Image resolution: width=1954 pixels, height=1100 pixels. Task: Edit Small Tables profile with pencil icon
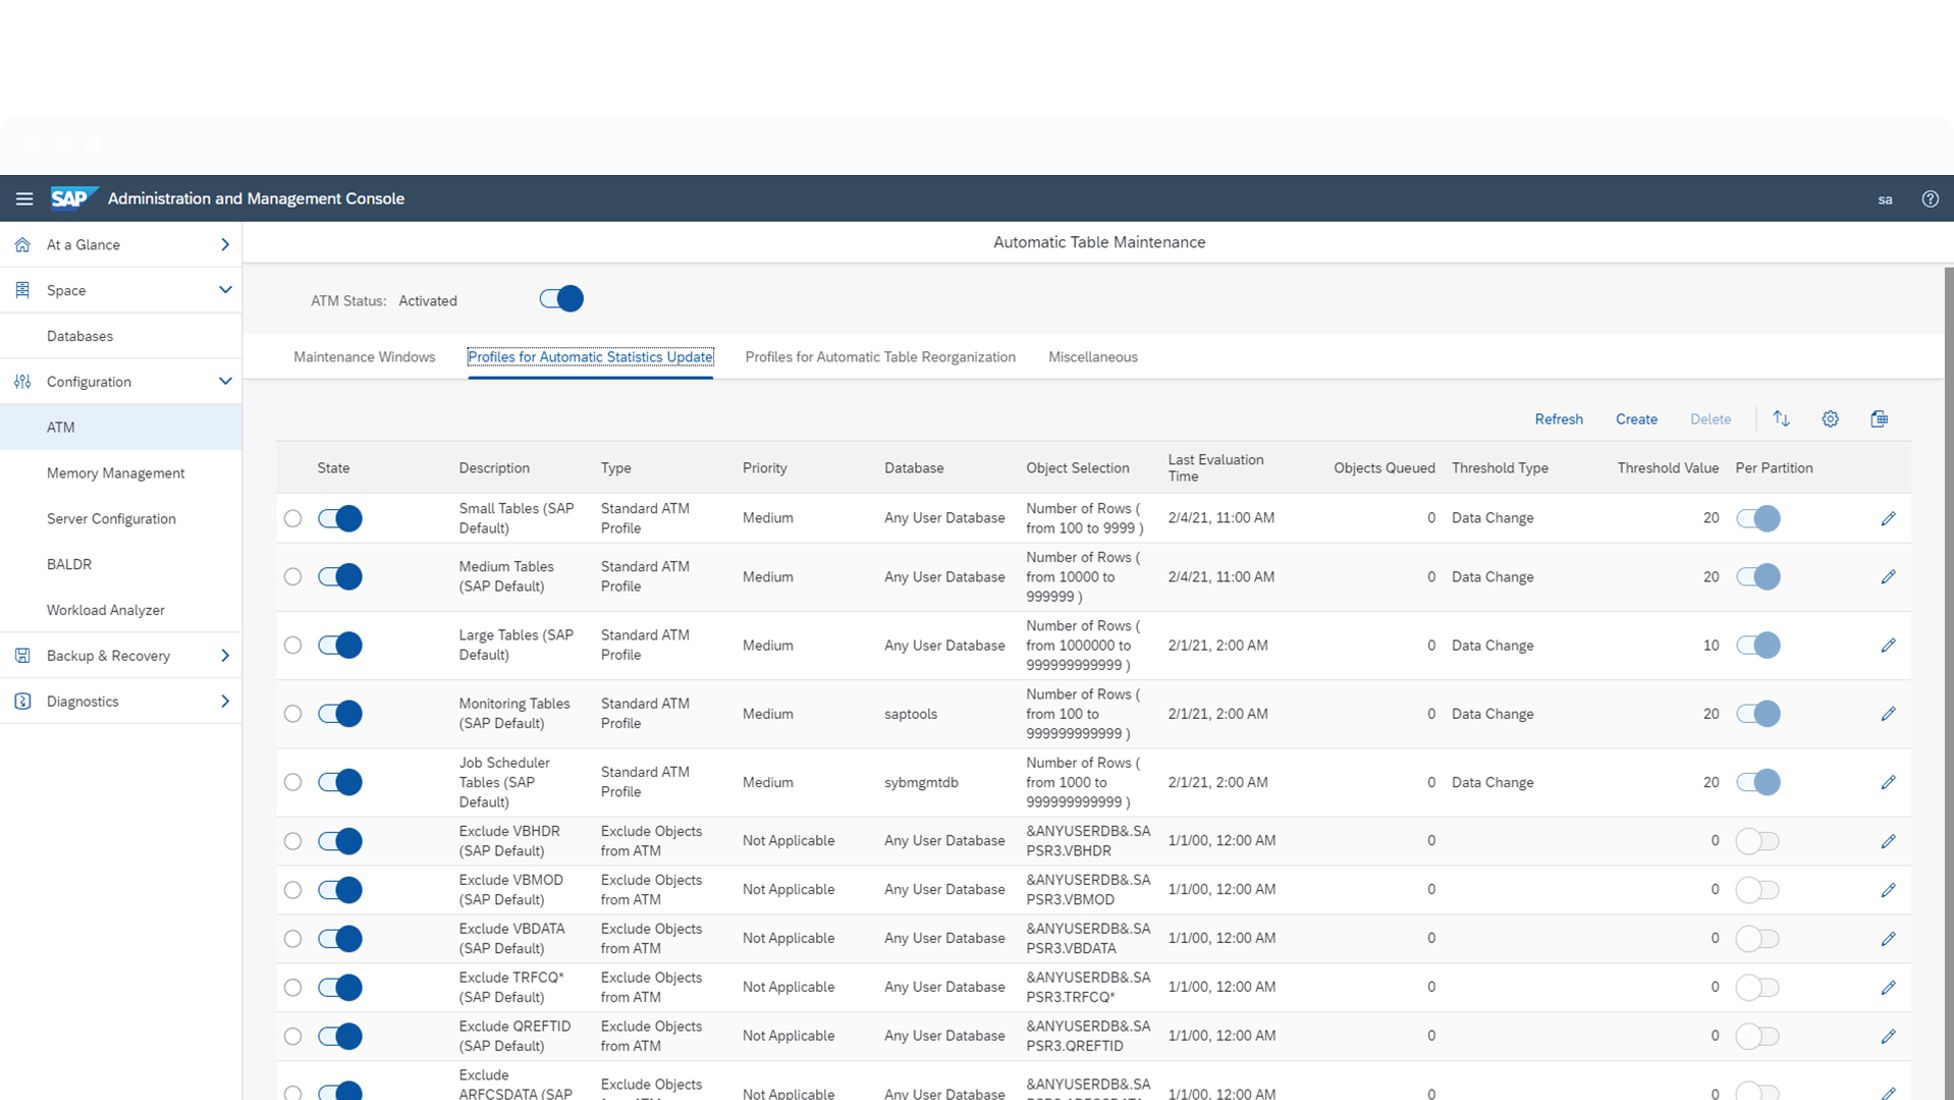pyautogui.click(x=1888, y=519)
